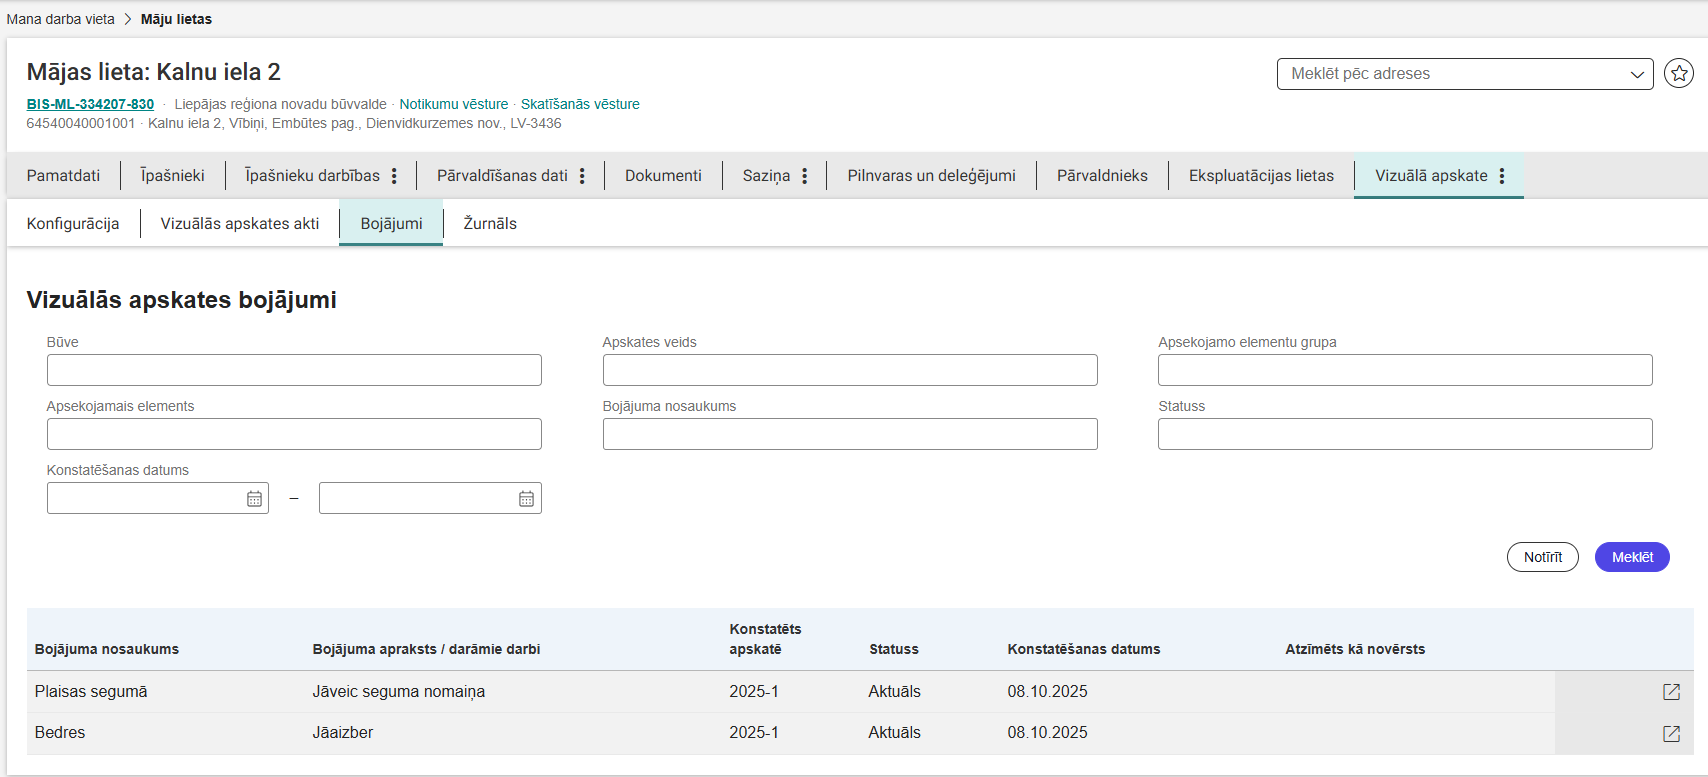Screen dimensions: 1708x777
Task: Click the favorite star icon
Action: click(x=1678, y=73)
